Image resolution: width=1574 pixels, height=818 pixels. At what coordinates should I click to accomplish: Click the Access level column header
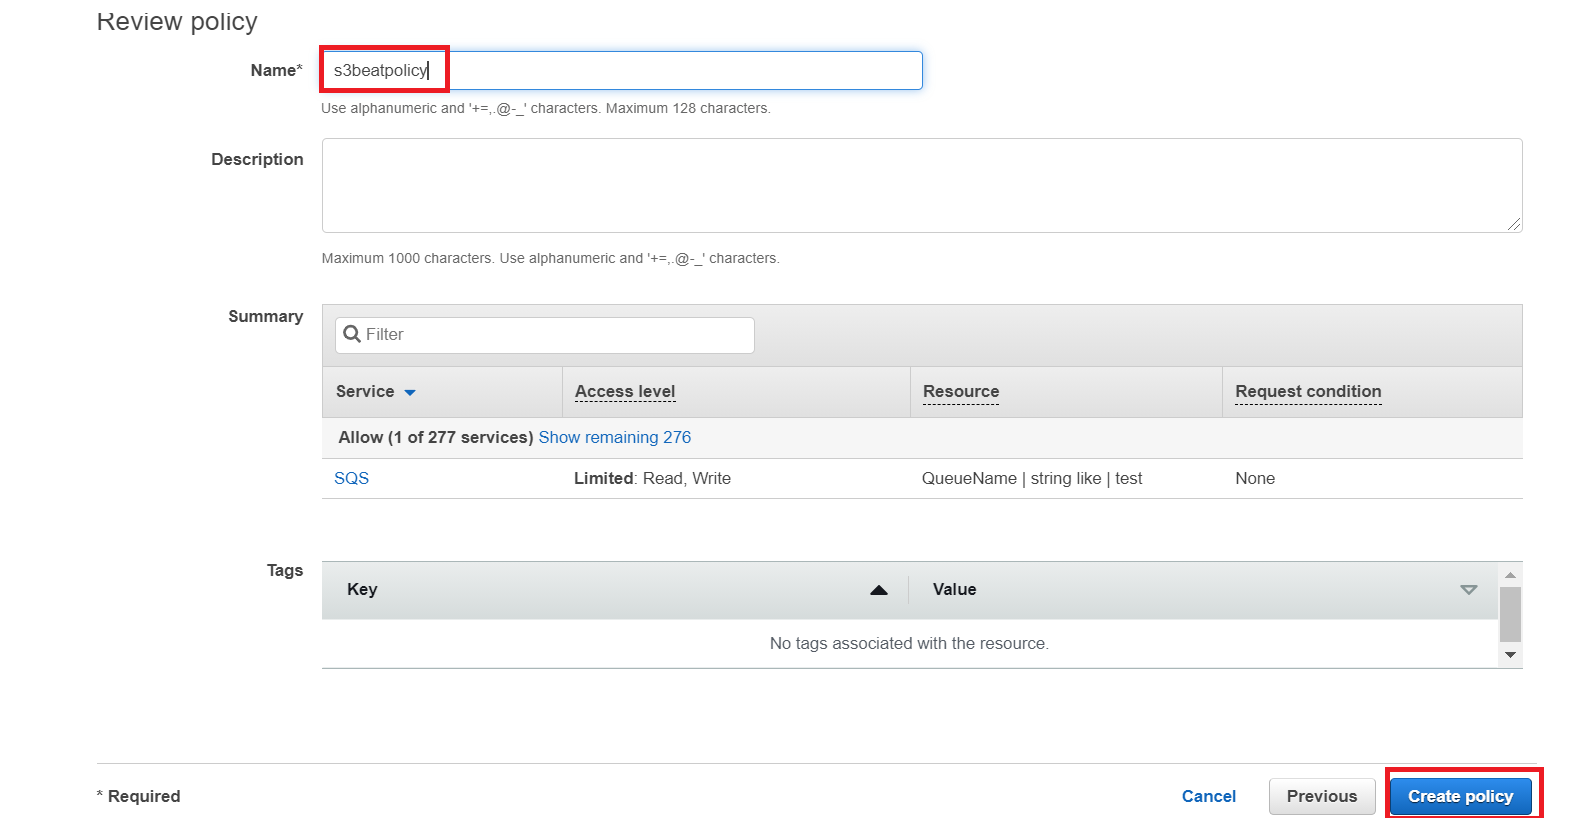pyautogui.click(x=625, y=392)
